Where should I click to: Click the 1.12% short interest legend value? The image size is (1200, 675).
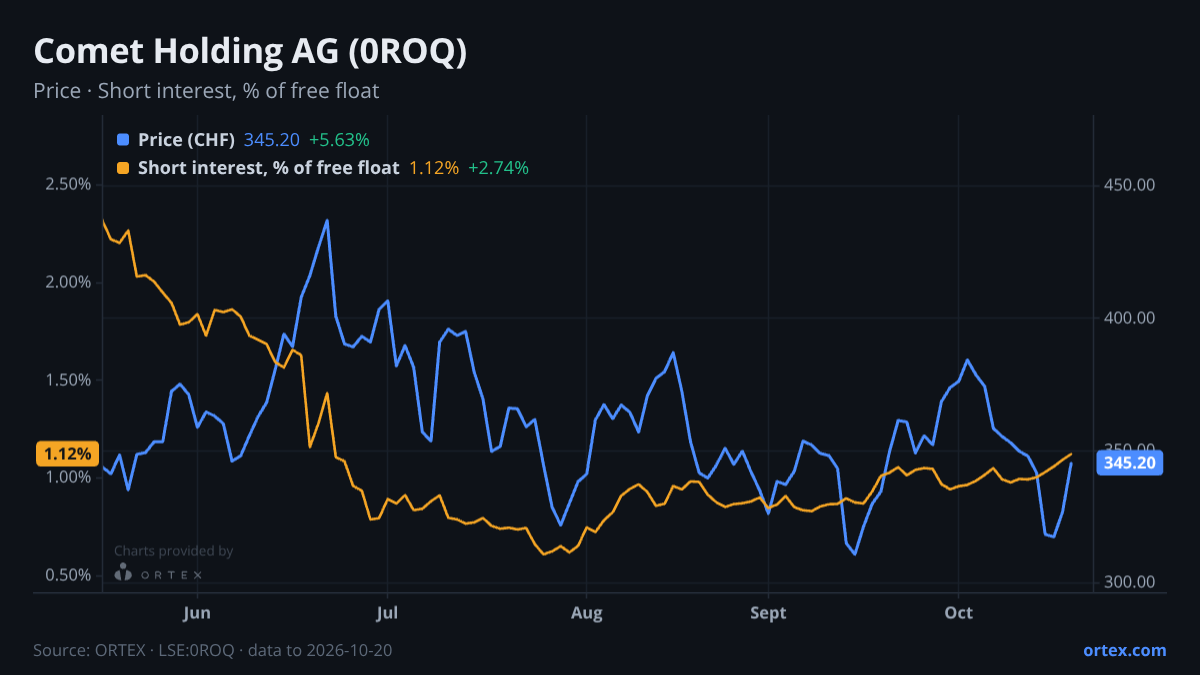pos(434,168)
